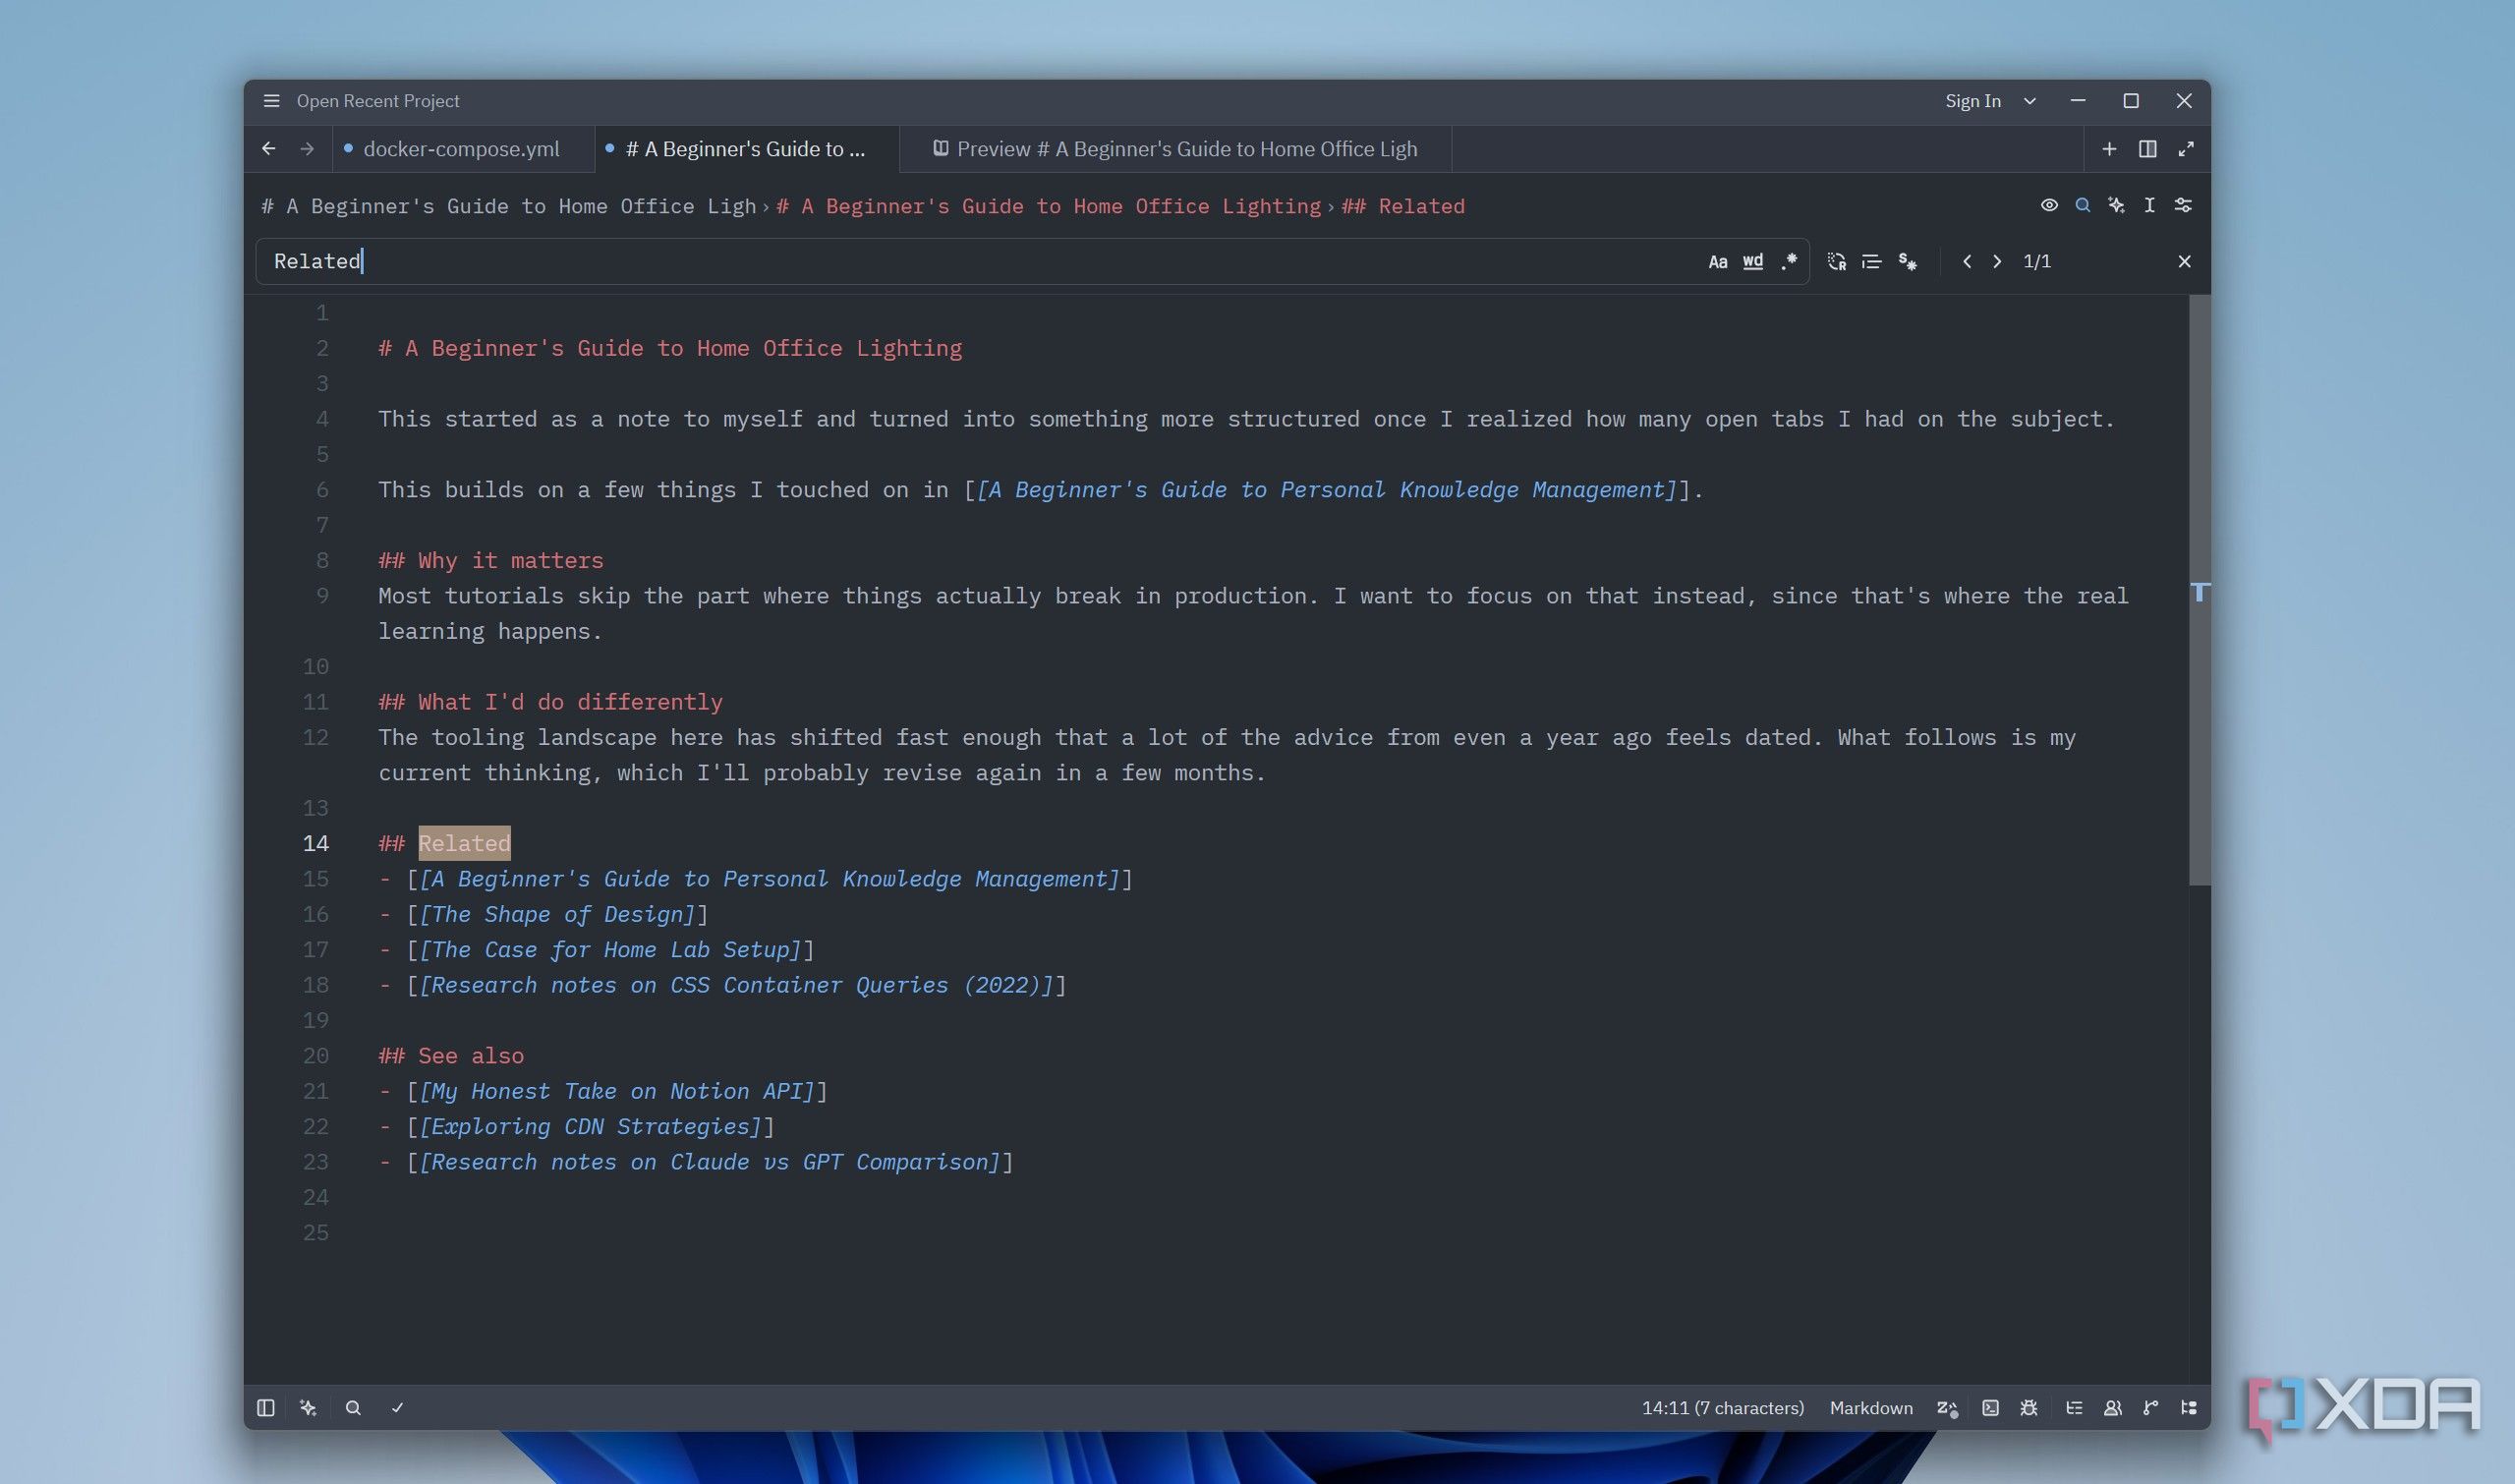Viewport: 2515px width, 1484px height.
Task: Toggle the left dock panel
Action: pos(266,1408)
